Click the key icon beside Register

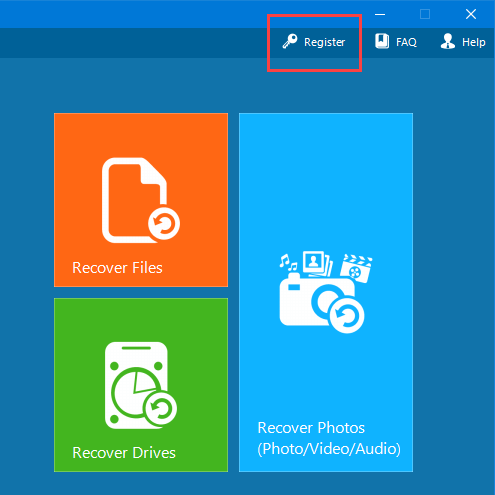290,42
